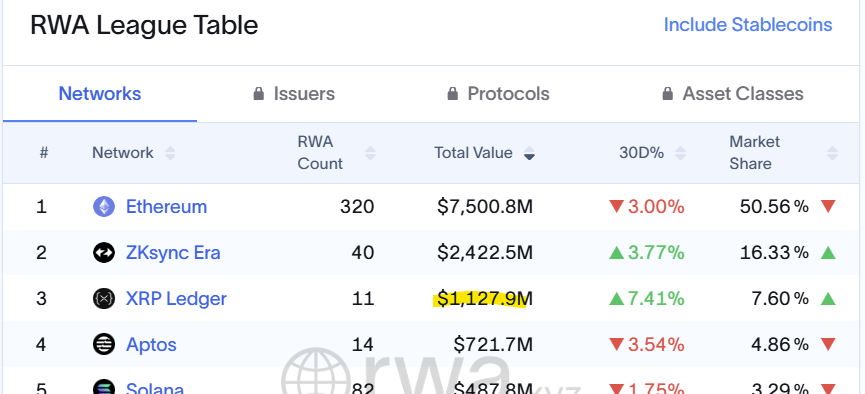Open the ZKsync Era network link
This screenshot has width=865, height=394.
173,253
